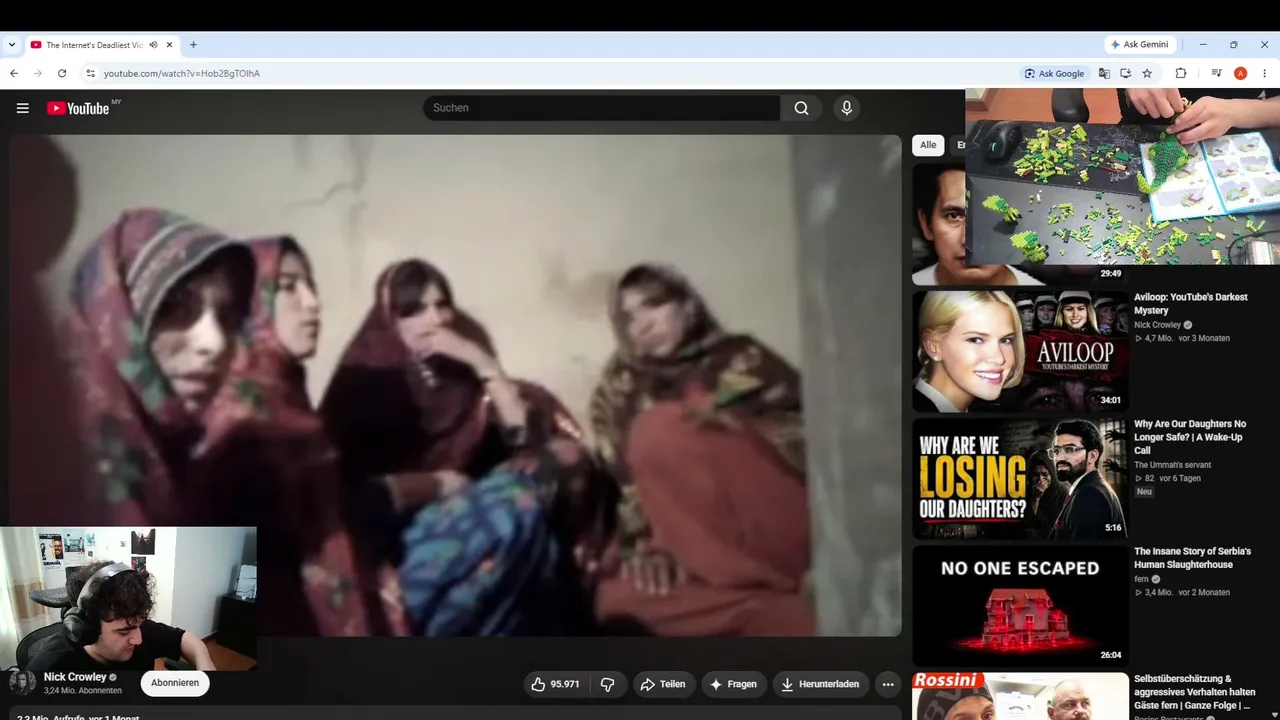Screen dimensions: 1280x720
Task: Expand the tab search dropdown
Action: [x=12, y=45]
